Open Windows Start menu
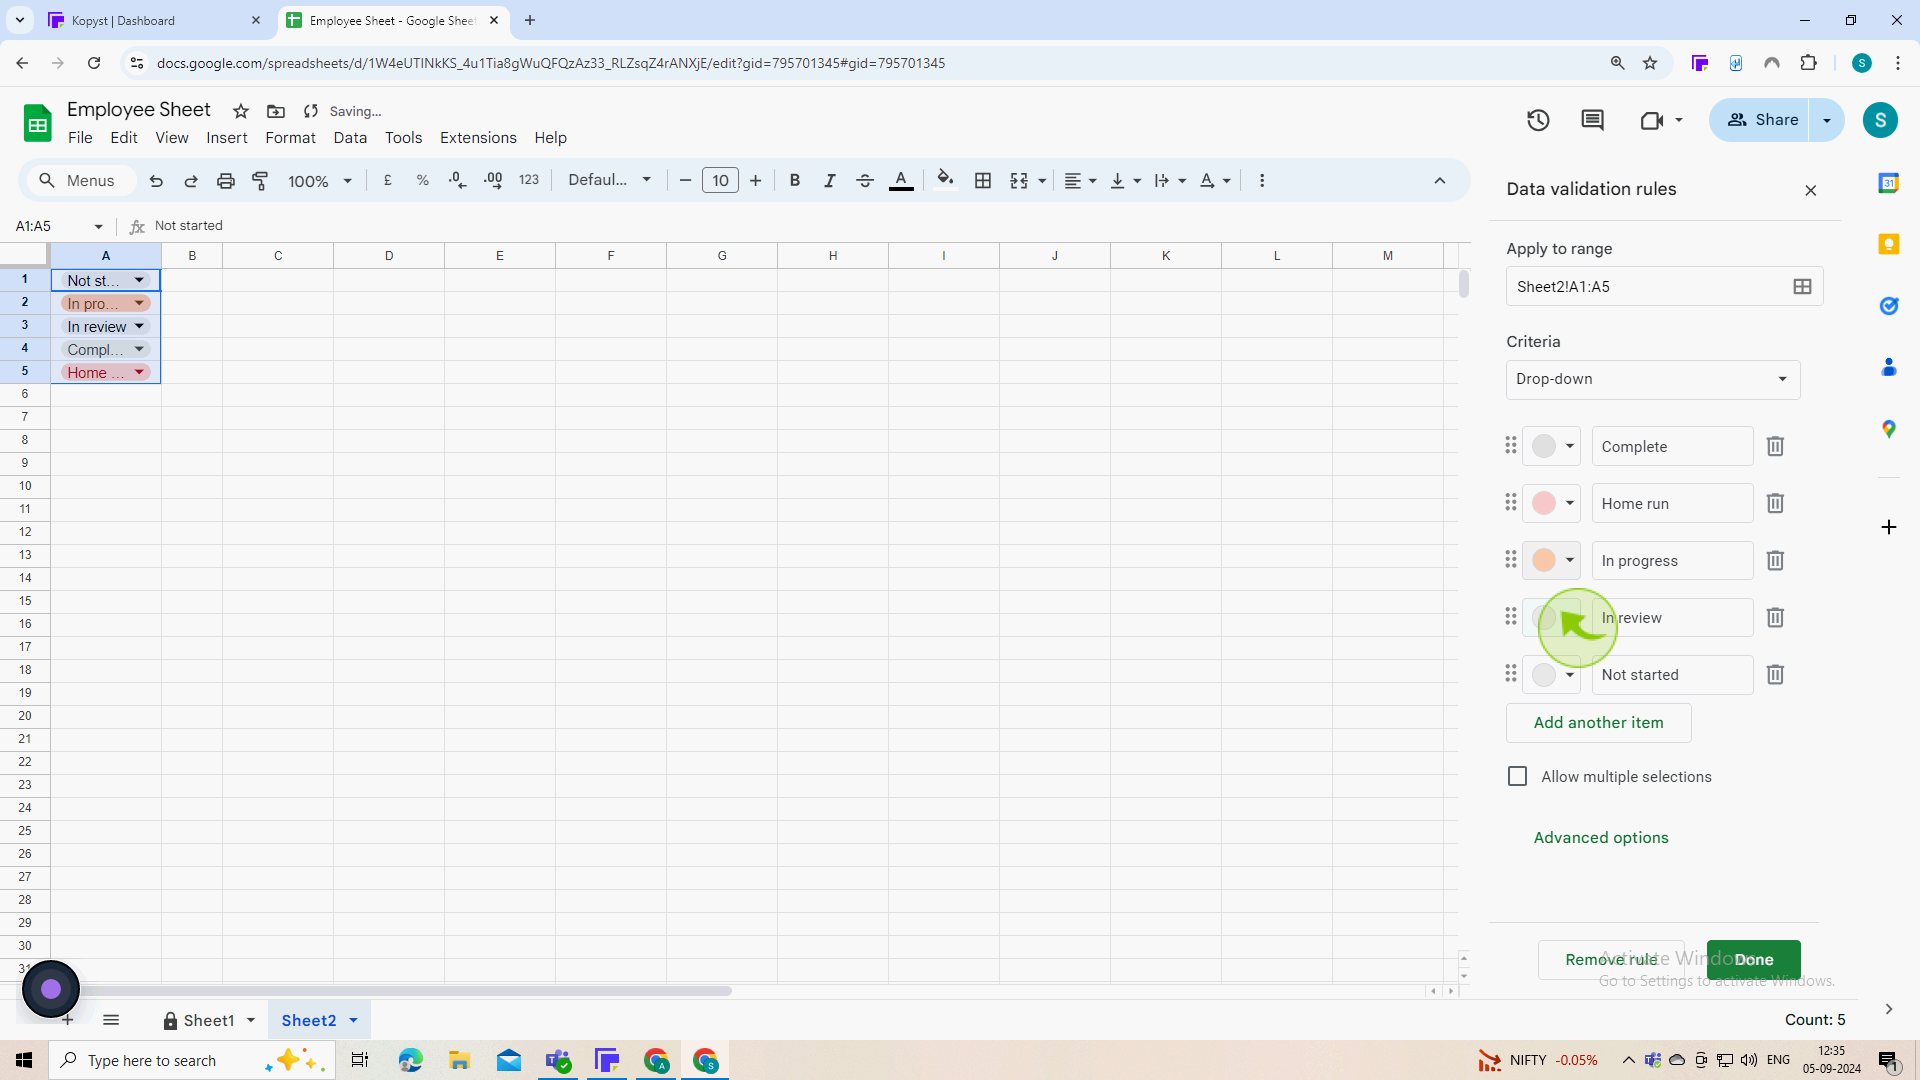This screenshot has height=1080, width=1920. tap(24, 1060)
